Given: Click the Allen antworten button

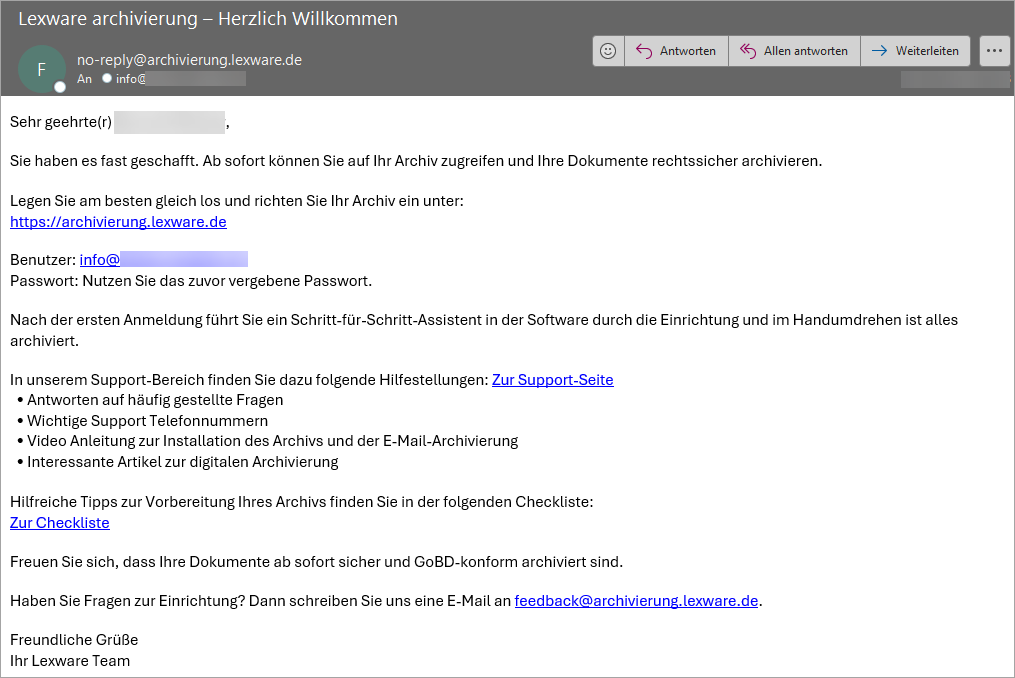Looking at the screenshot, I should 794,51.
